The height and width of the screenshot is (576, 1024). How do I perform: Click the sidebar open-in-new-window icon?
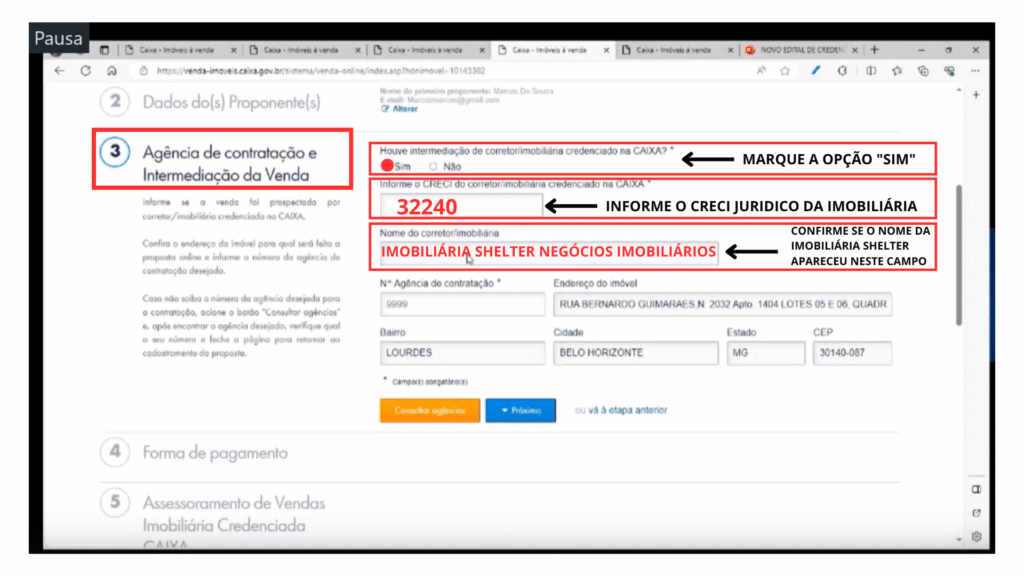[976, 513]
